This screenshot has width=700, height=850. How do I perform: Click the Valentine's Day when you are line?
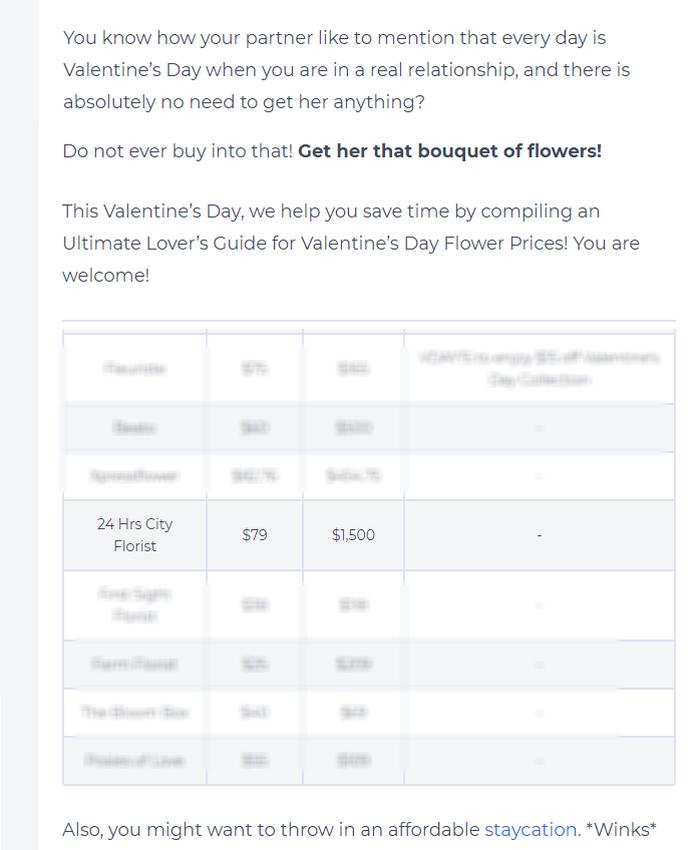pyautogui.click(x=346, y=70)
